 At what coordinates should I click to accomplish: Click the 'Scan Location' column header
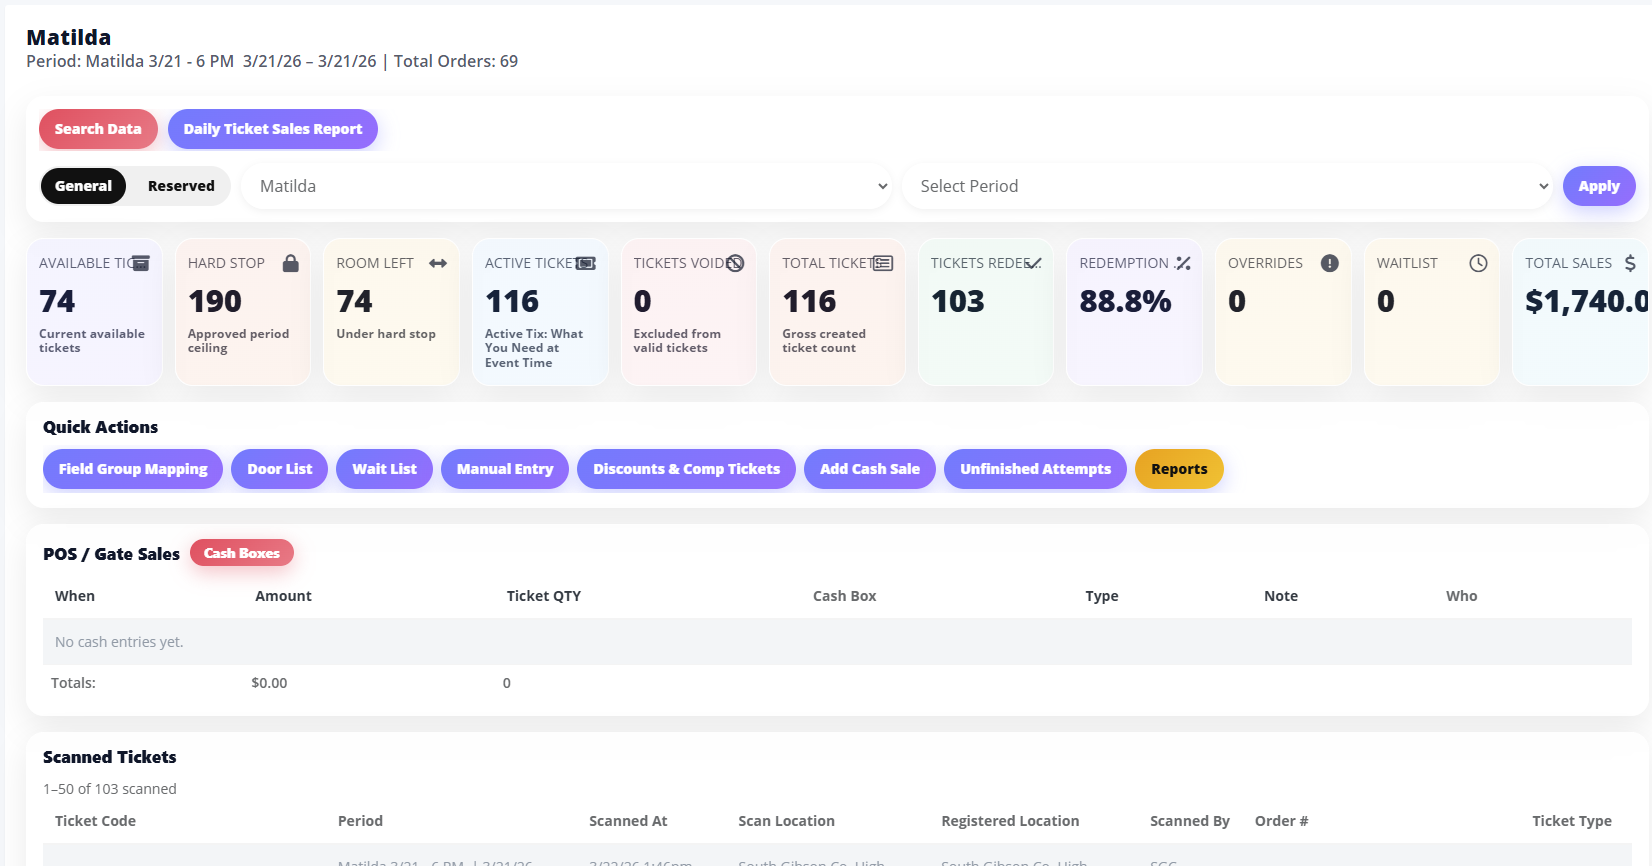click(786, 821)
